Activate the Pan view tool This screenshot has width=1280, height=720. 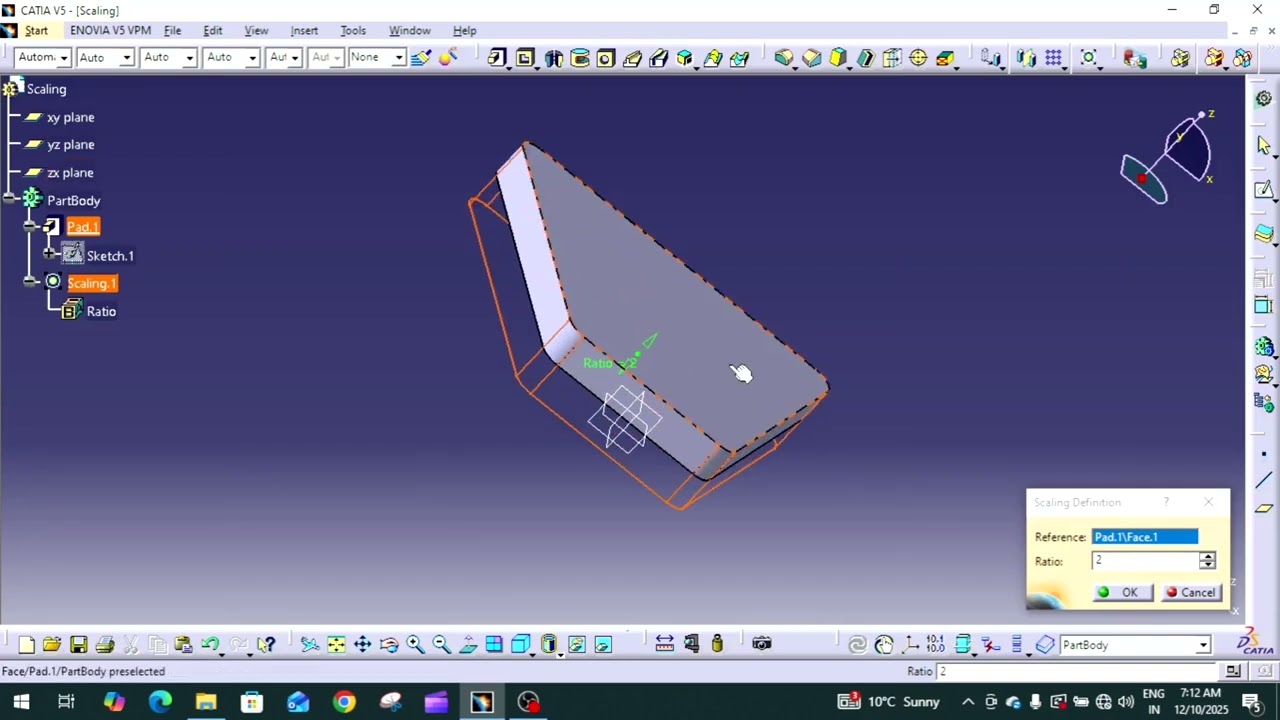point(363,645)
